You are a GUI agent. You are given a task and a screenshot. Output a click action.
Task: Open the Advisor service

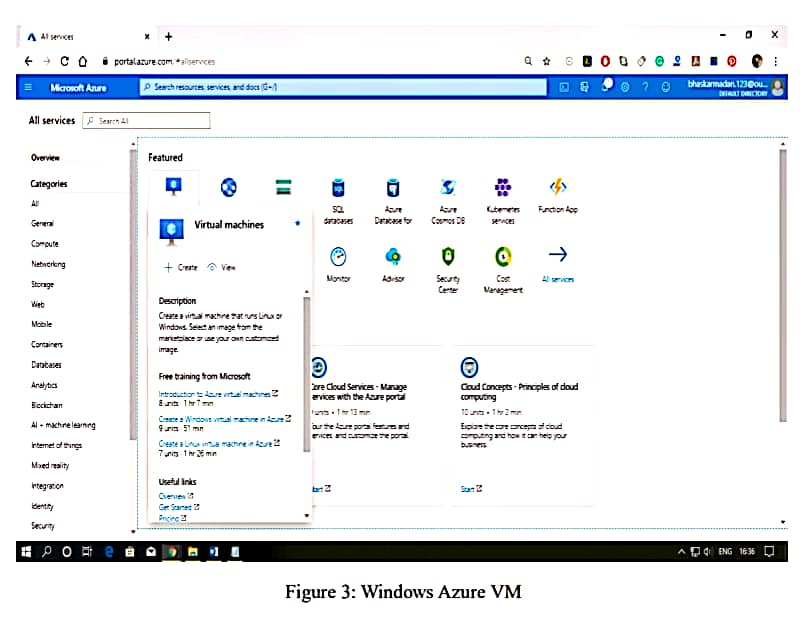[x=393, y=264]
